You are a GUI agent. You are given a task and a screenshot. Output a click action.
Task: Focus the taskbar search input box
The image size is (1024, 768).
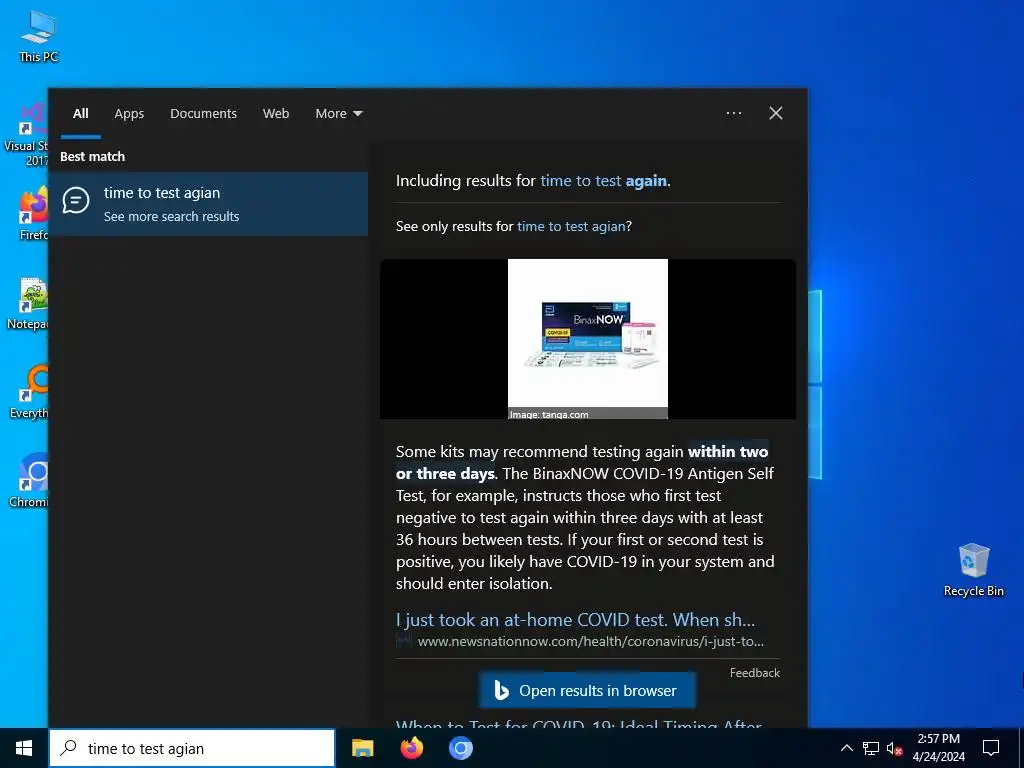(192, 748)
